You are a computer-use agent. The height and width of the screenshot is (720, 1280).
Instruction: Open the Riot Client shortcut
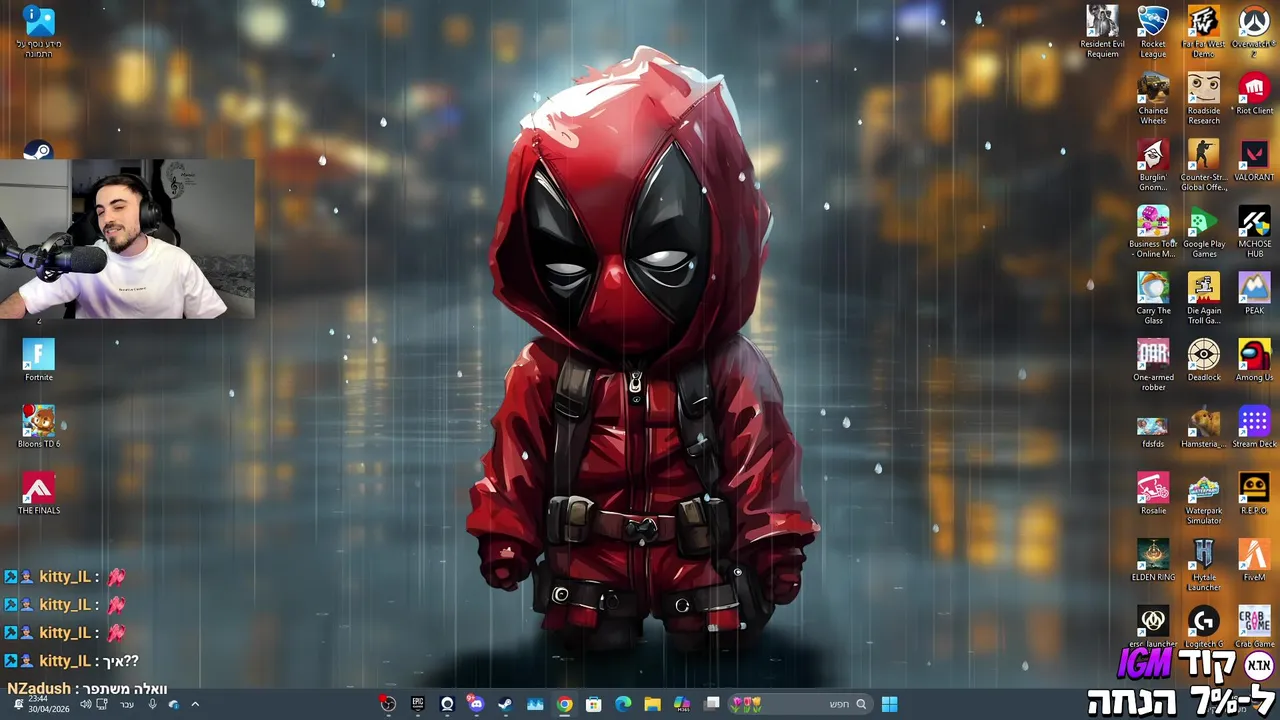coord(1254,93)
